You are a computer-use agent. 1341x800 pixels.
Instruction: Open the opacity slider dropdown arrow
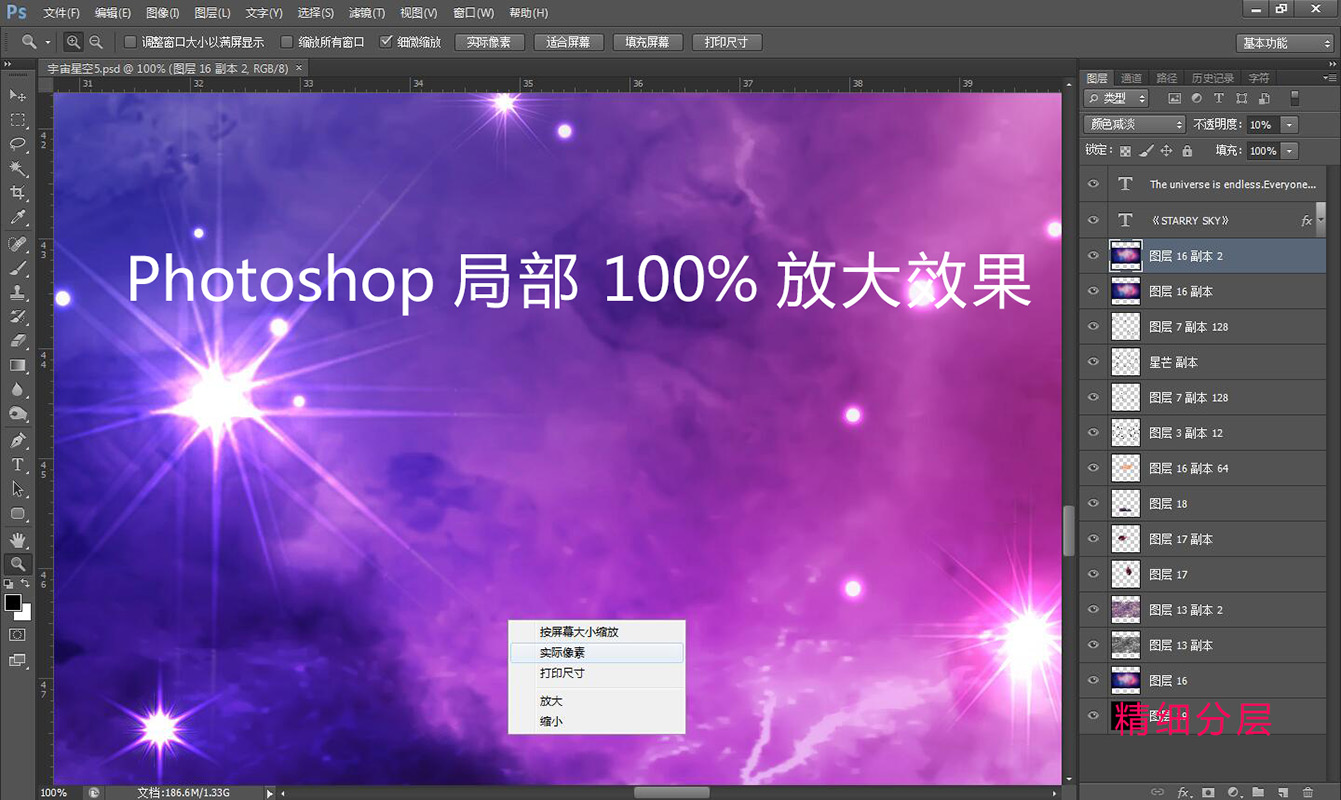1289,125
